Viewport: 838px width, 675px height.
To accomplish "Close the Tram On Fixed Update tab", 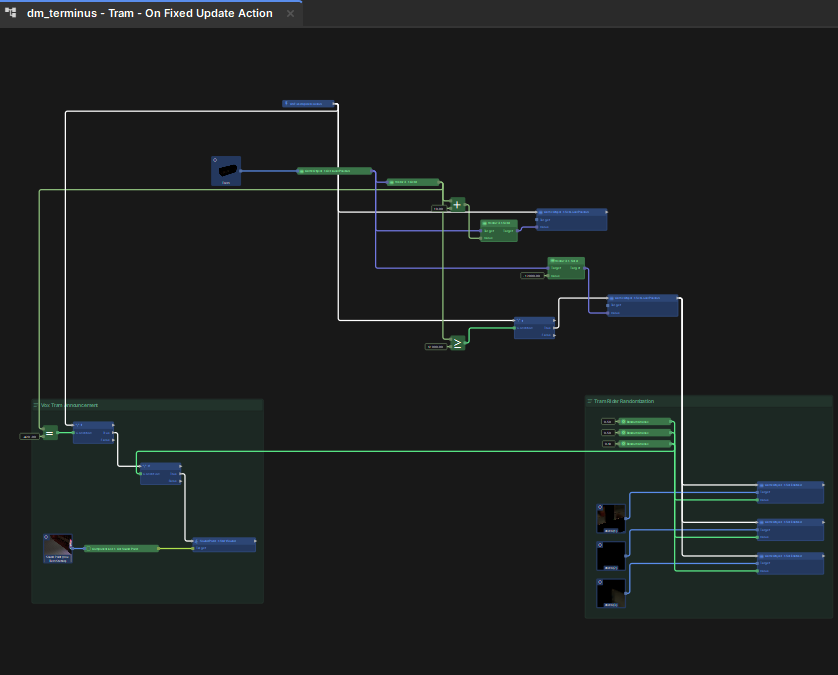I will 291,14.
